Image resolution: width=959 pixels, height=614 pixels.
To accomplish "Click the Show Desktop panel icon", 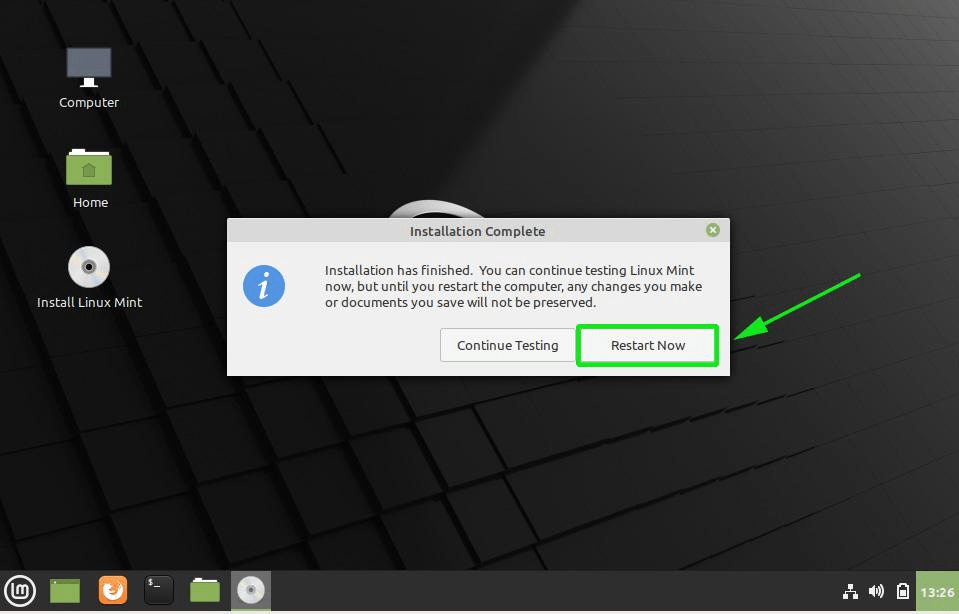I will 65,591.
